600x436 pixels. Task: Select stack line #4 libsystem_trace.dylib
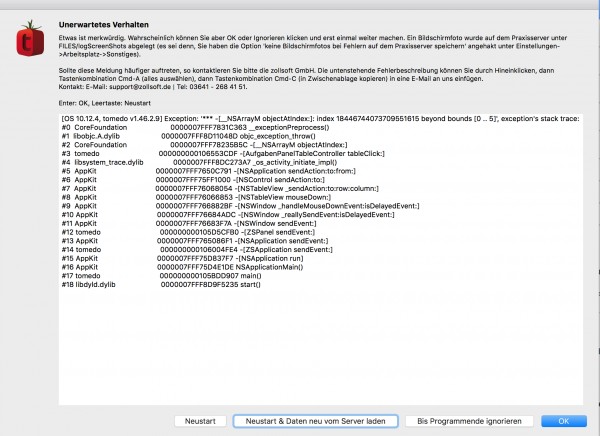pyautogui.click(x=199, y=162)
